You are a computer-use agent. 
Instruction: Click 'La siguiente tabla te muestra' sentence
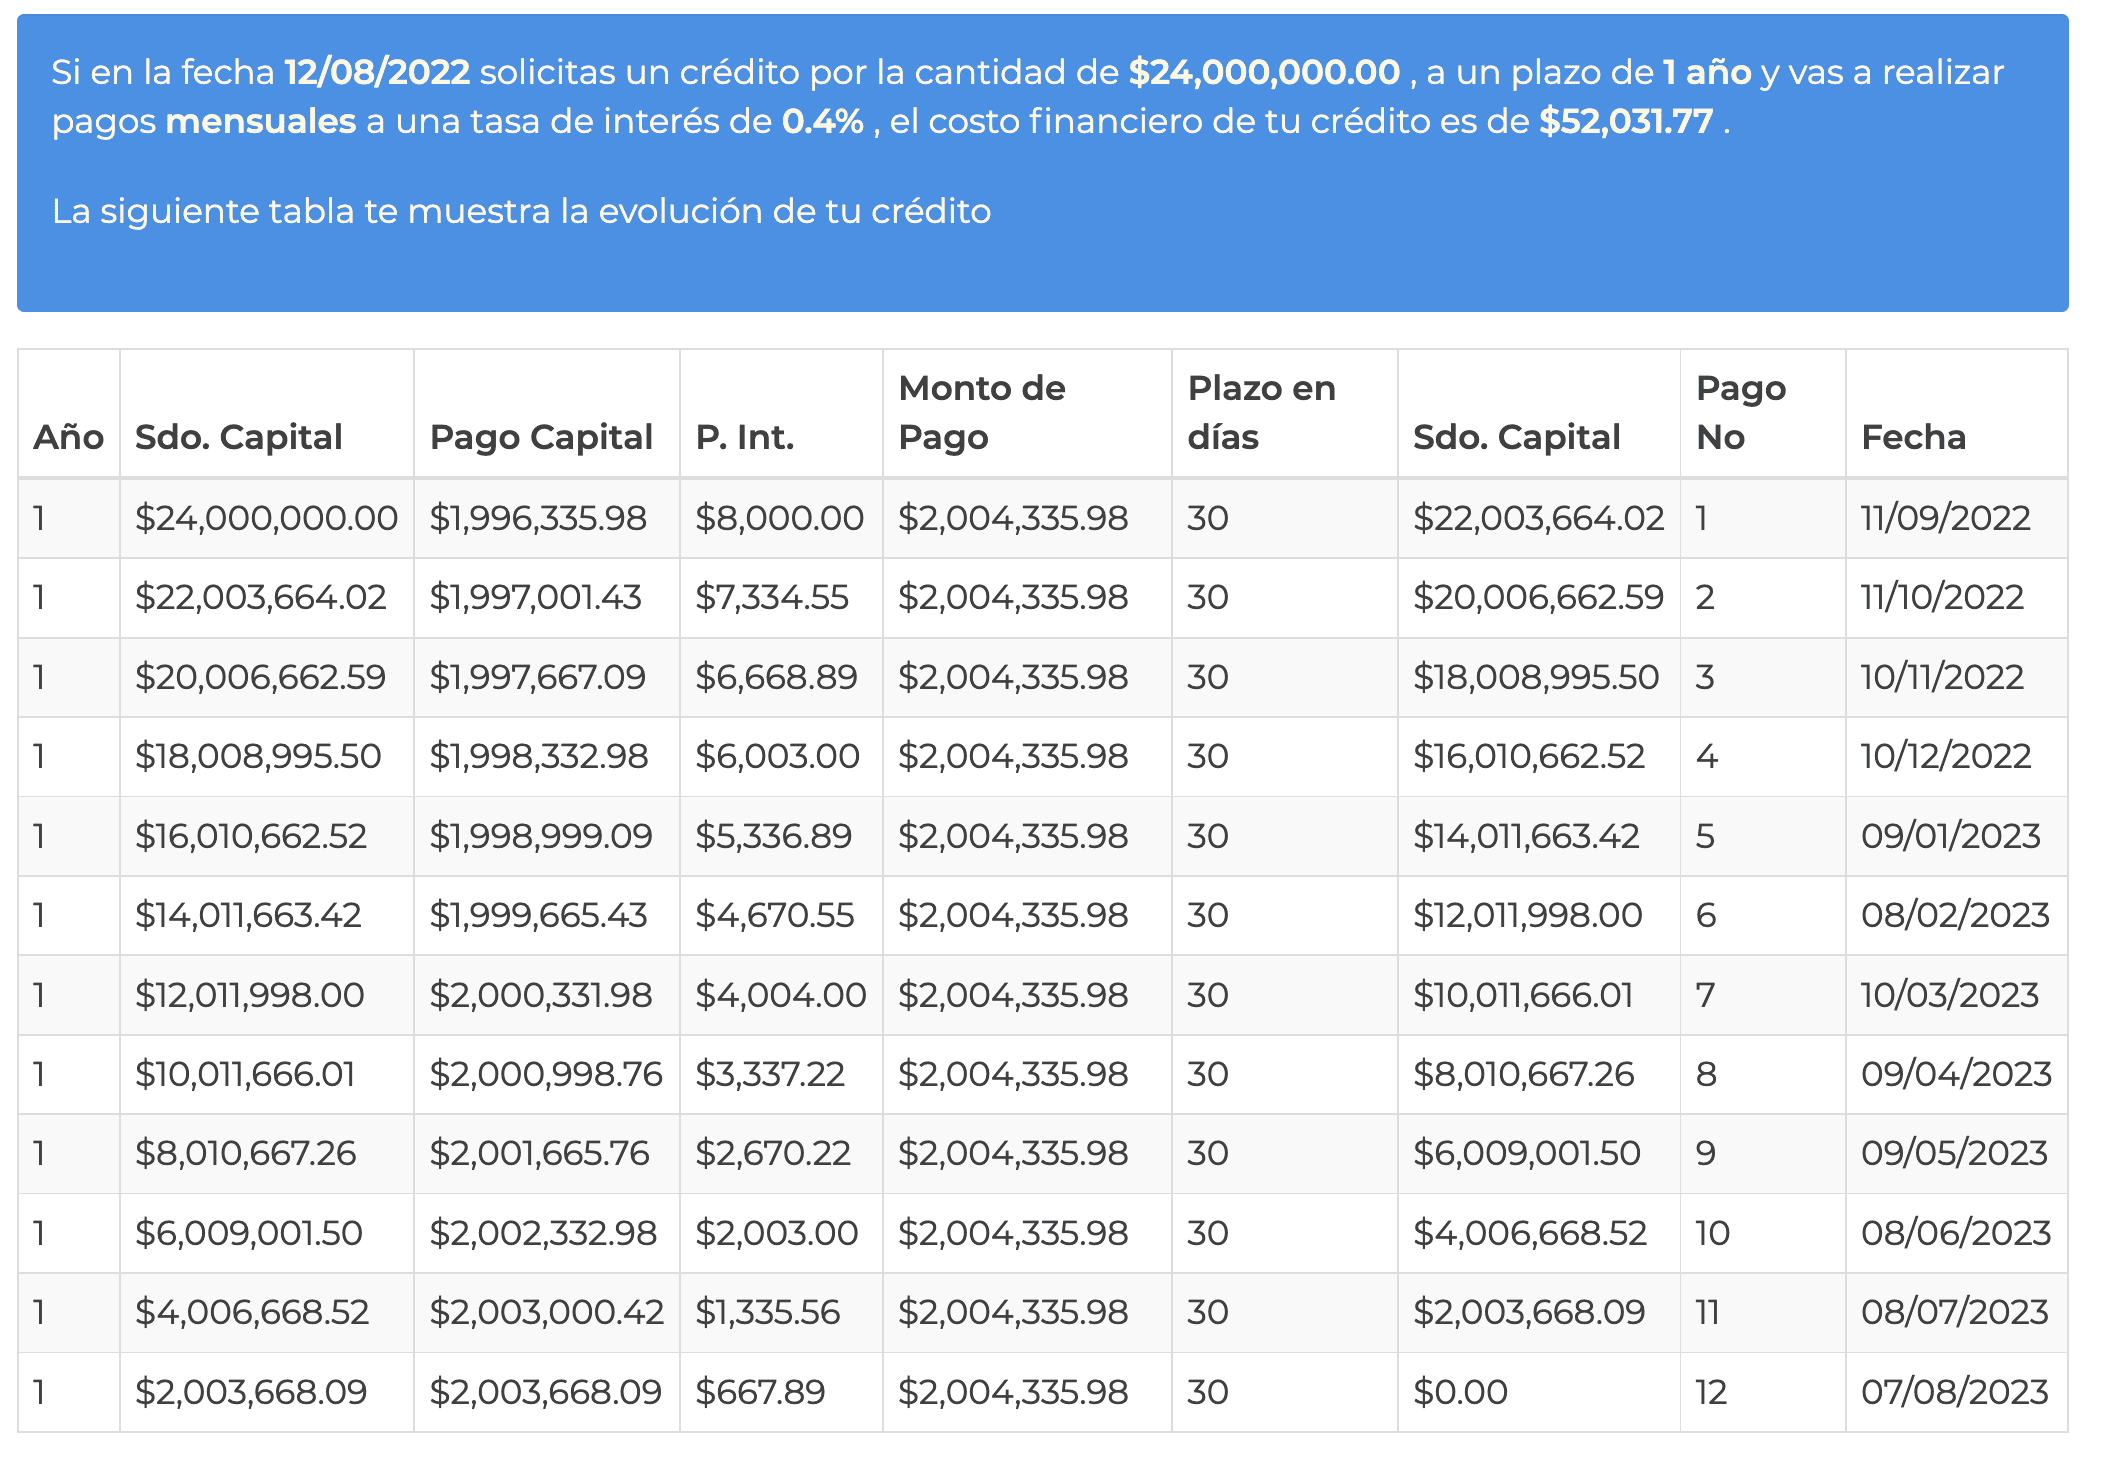(521, 211)
